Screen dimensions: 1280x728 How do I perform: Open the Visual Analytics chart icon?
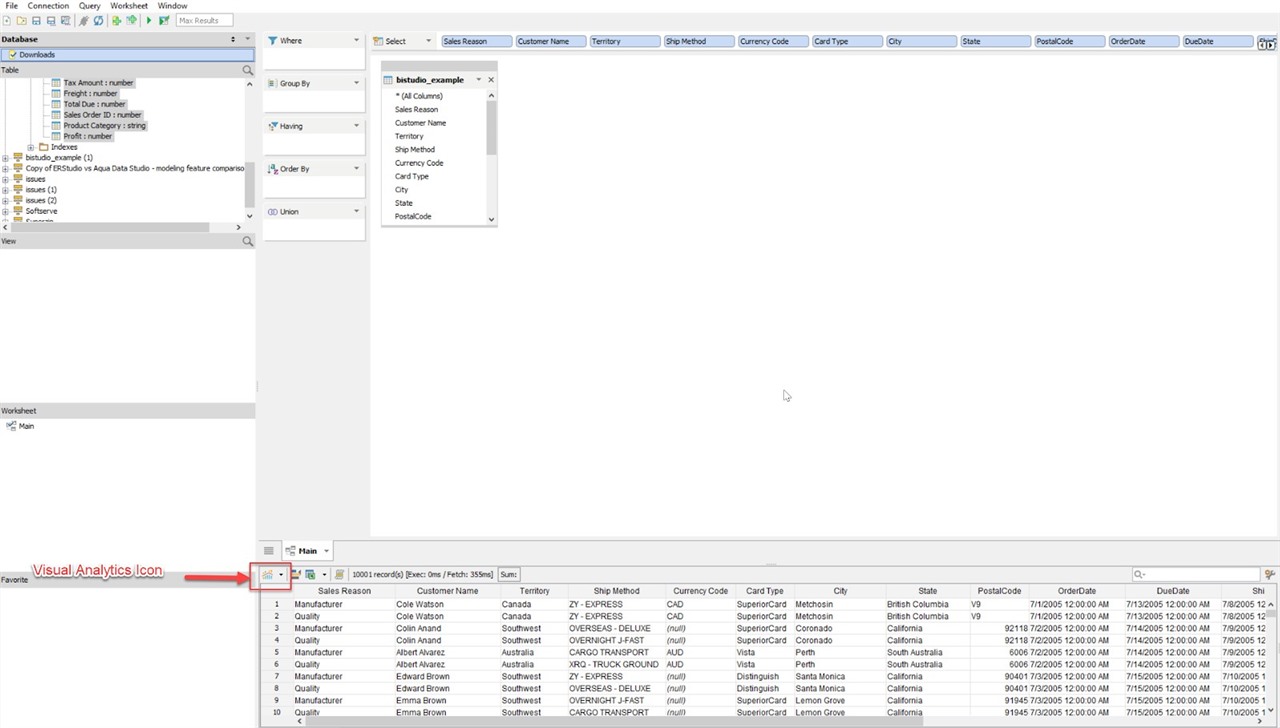[267, 574]
